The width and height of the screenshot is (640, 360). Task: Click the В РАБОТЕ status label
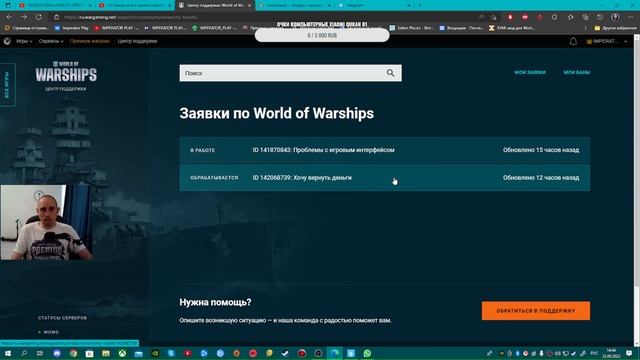pyautogui.click(x=202, y=150)
